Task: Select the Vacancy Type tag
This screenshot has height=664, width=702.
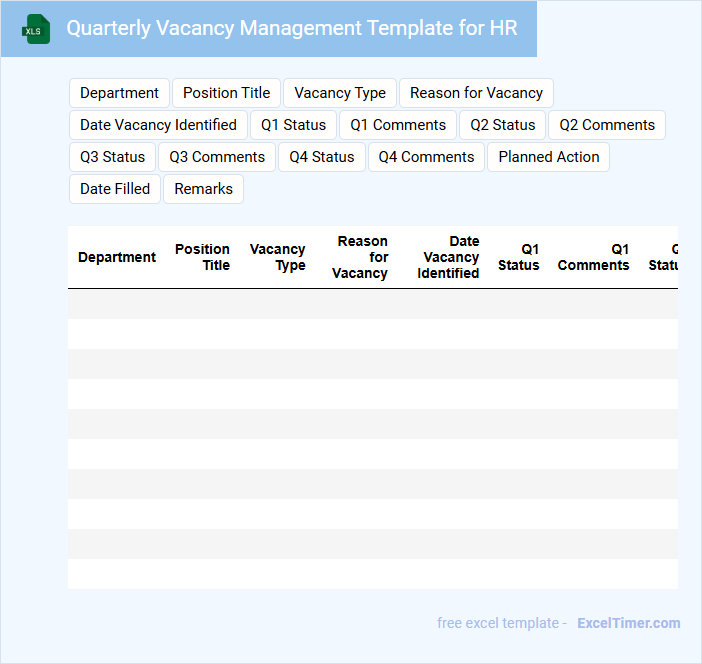Action: point(340,93)
